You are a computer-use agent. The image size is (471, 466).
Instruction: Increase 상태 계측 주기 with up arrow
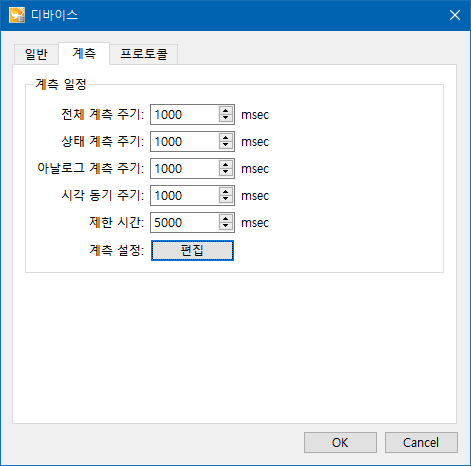click(226, 138)
